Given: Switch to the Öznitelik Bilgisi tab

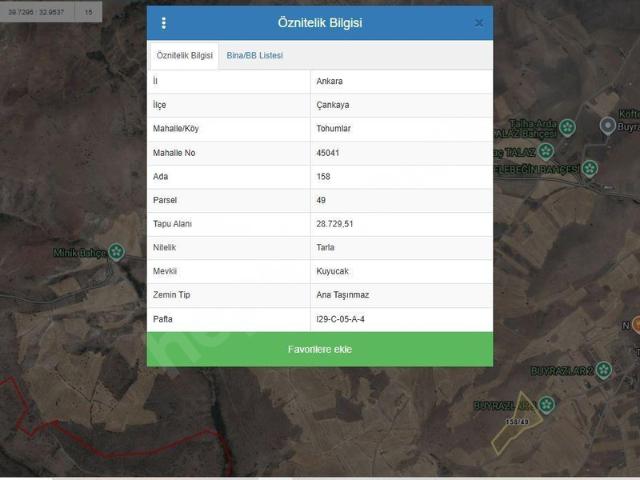Looking at the screenshot, I should point(184,56).
